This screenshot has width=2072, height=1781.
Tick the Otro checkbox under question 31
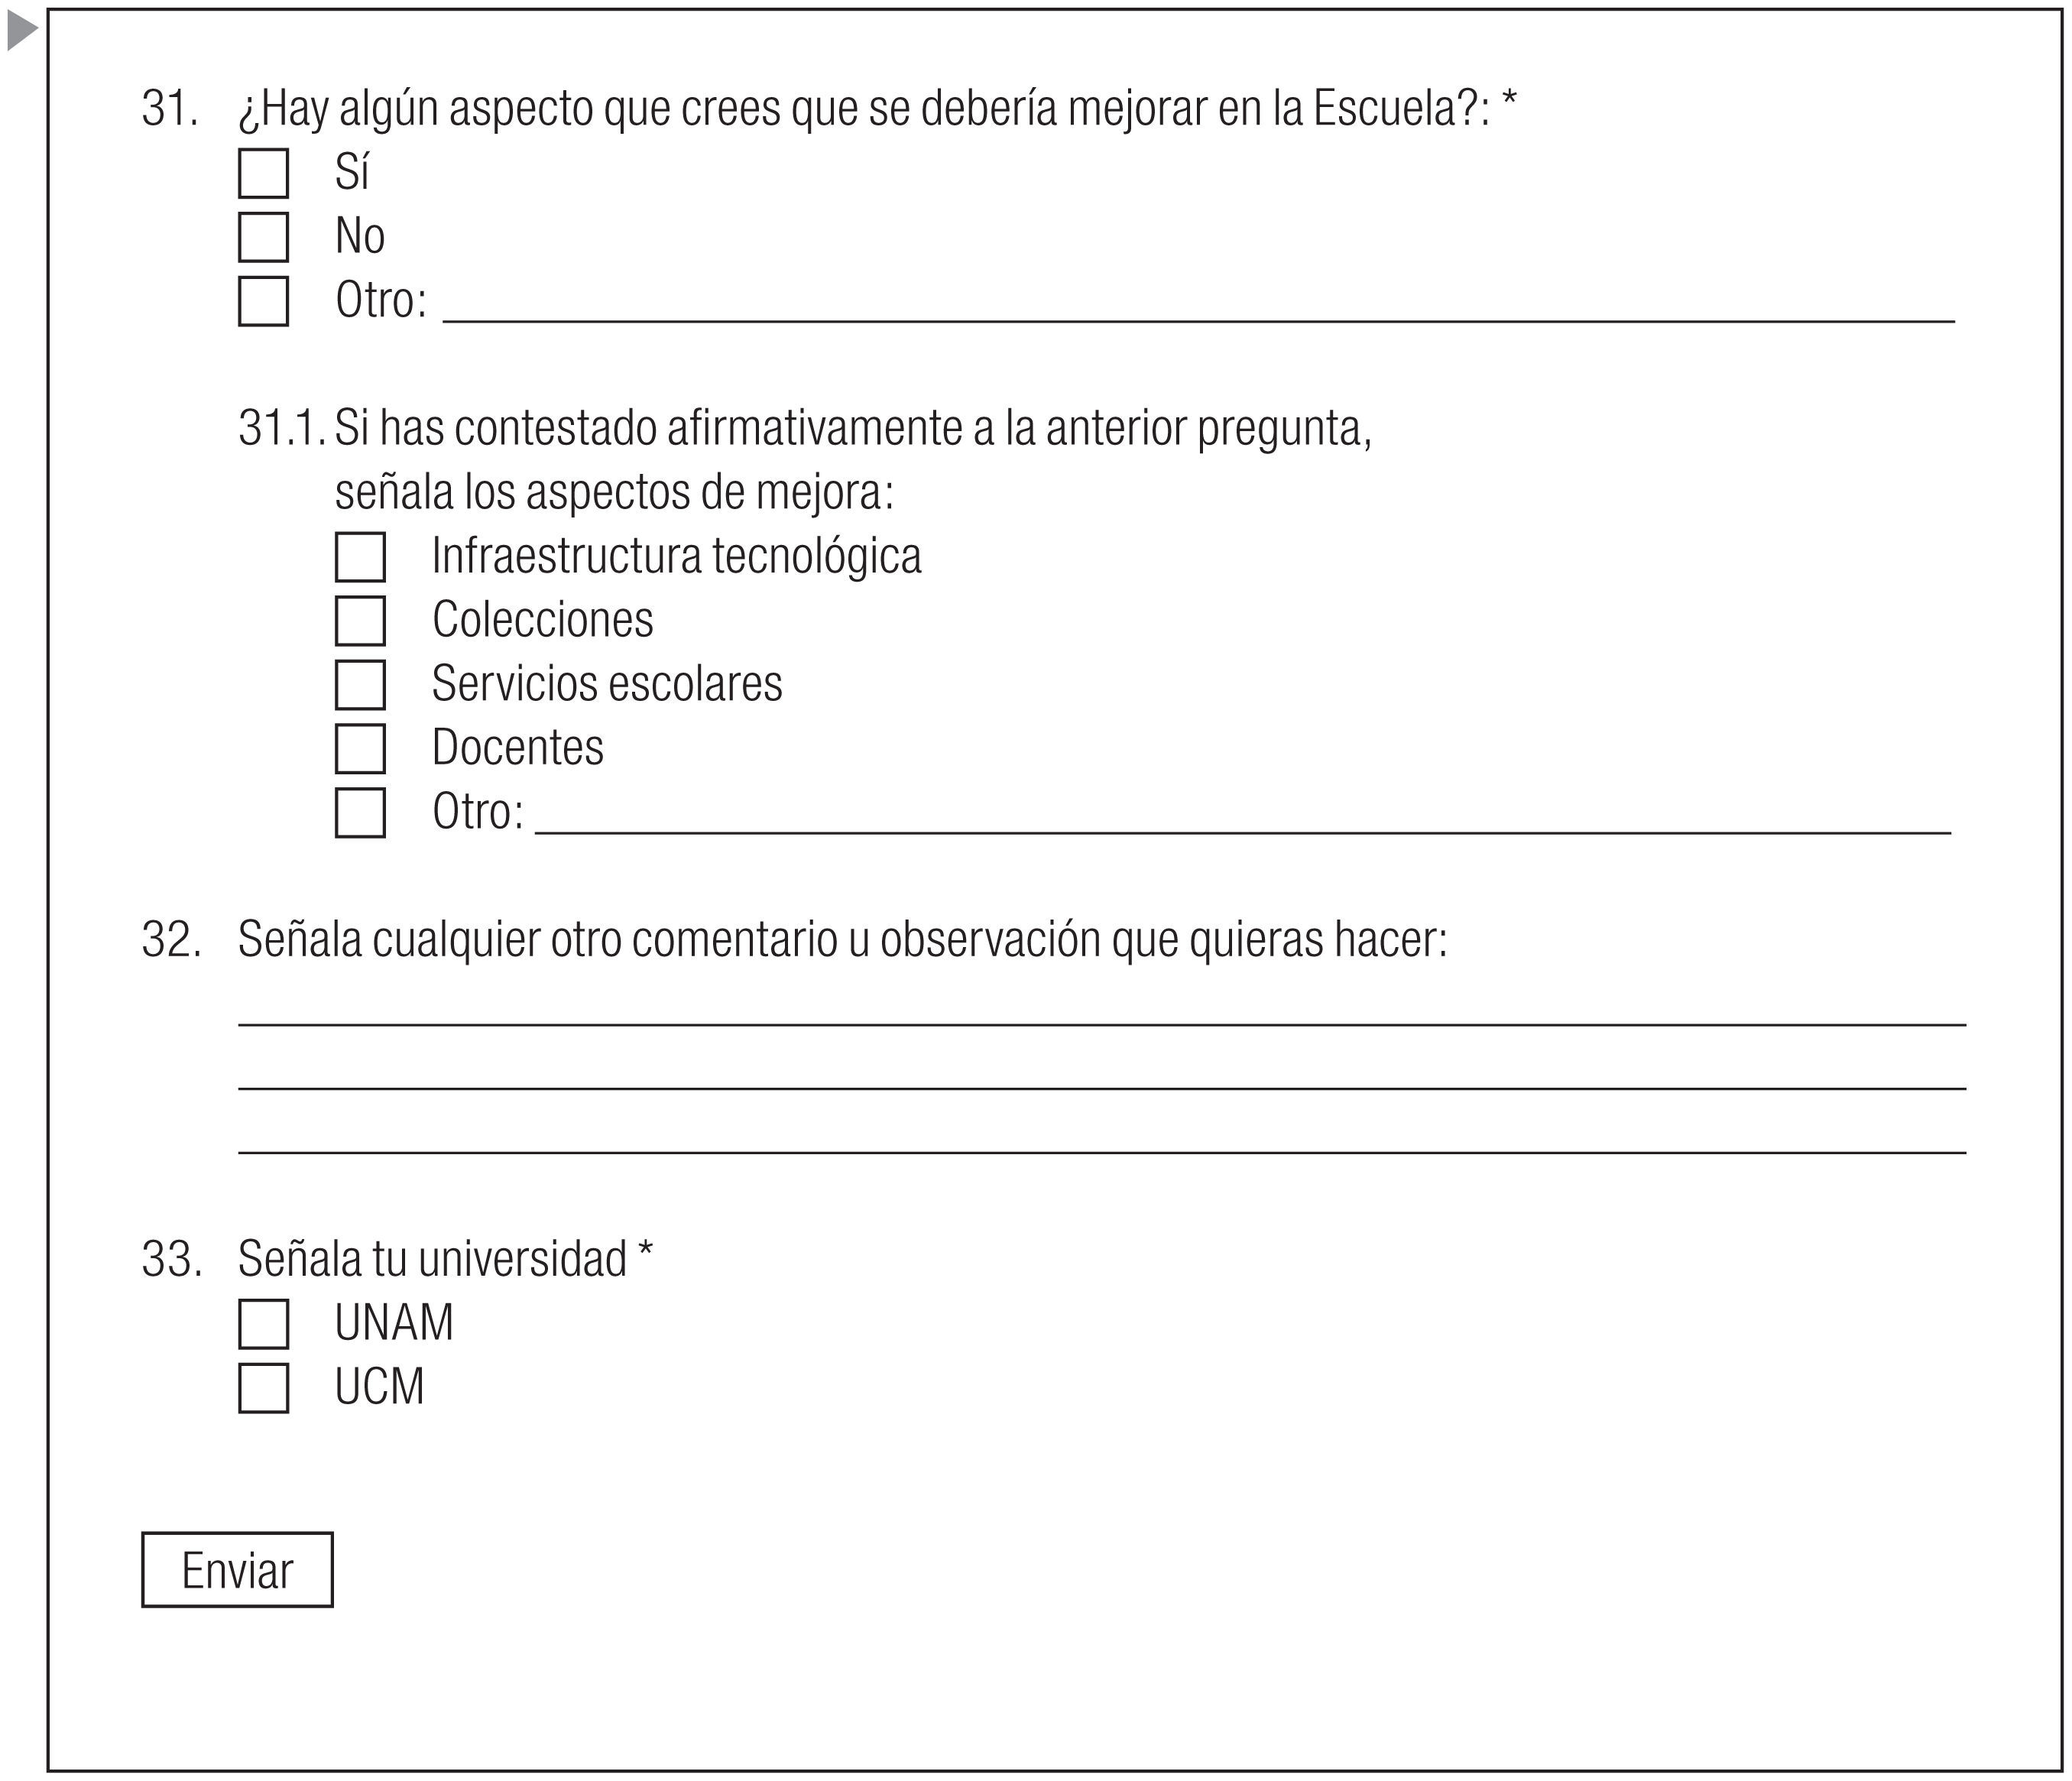[263, 301]
